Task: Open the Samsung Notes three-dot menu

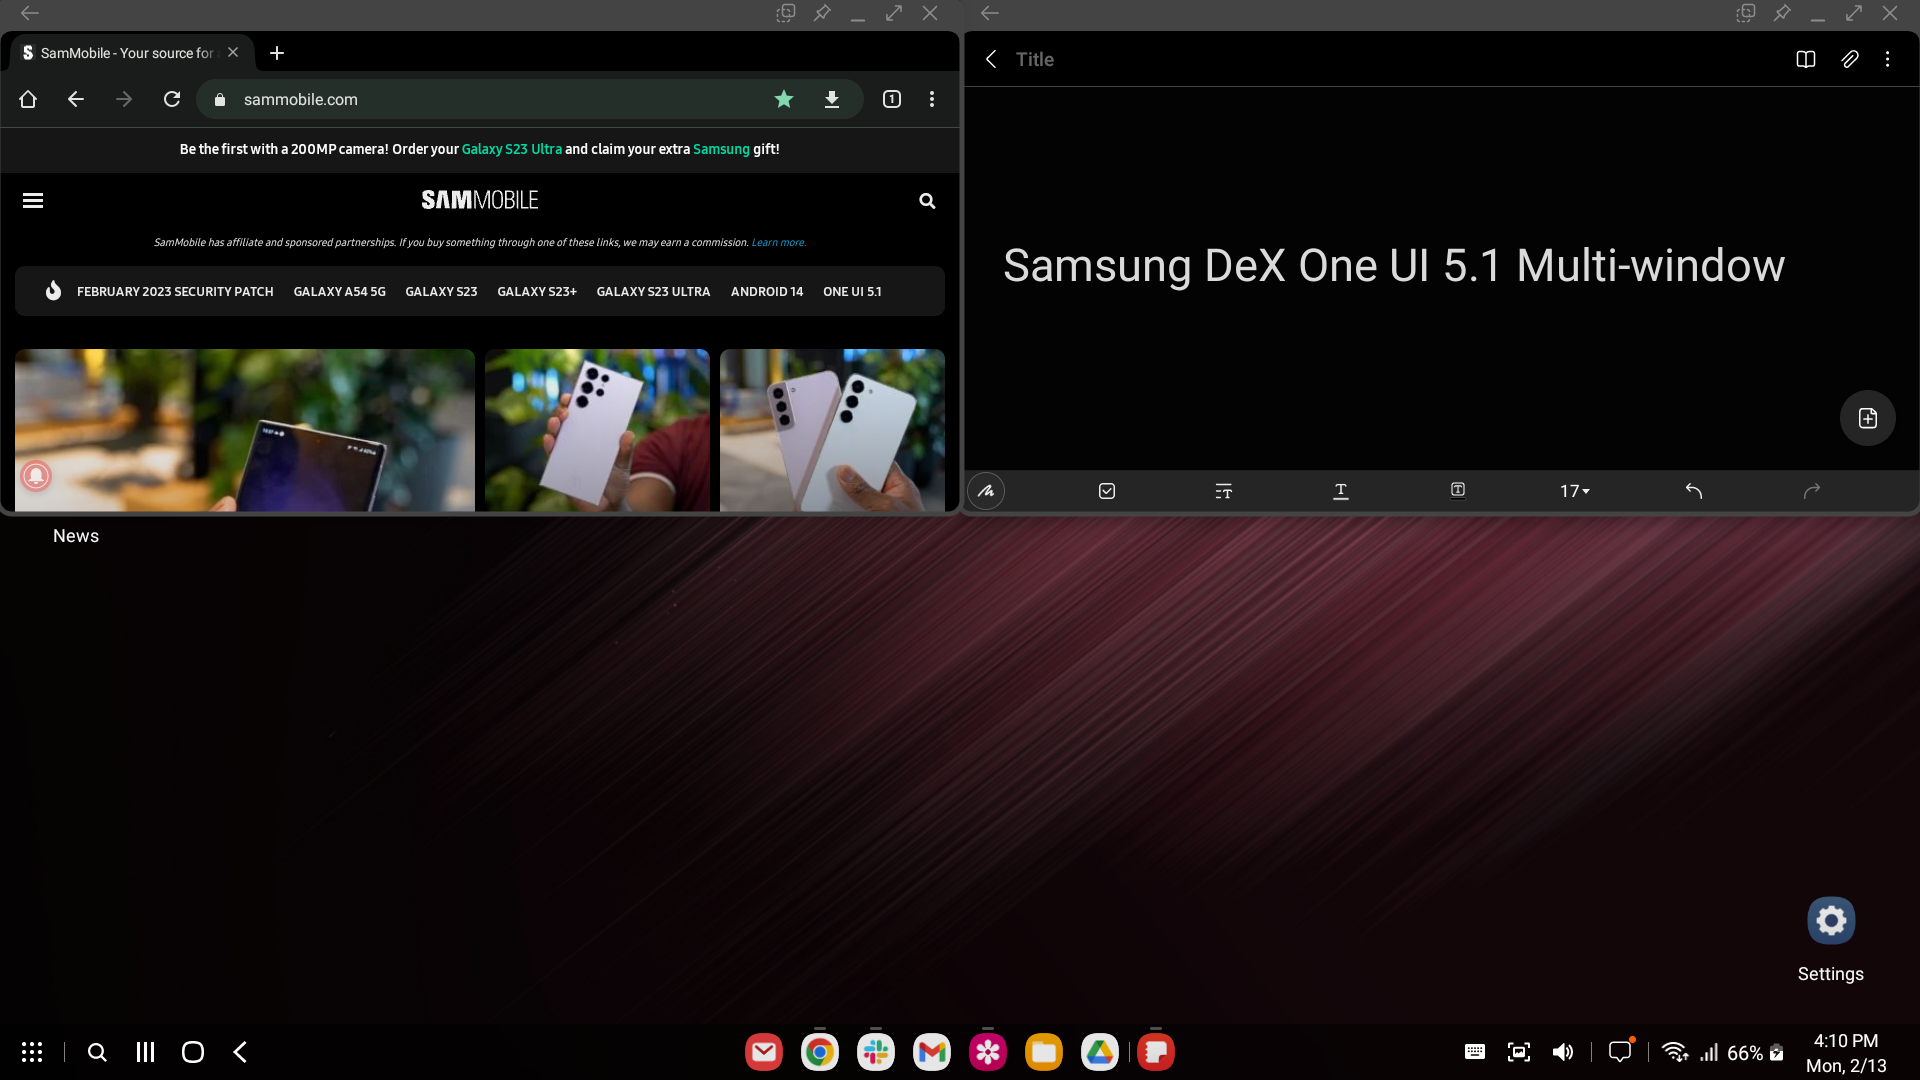Action: point(1887,60)
